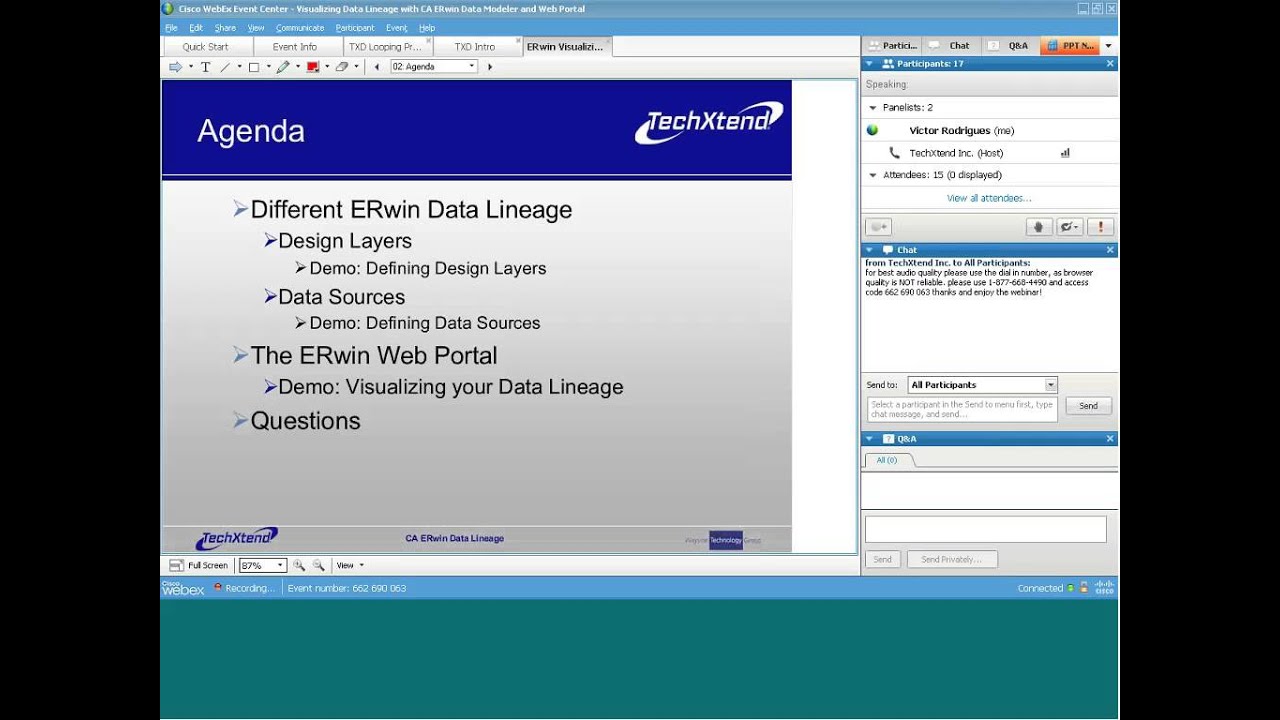The height and width of the screenshot is (720, 1280).
Task: Click the exclamation feedback icon
Action: point(1101,227)
